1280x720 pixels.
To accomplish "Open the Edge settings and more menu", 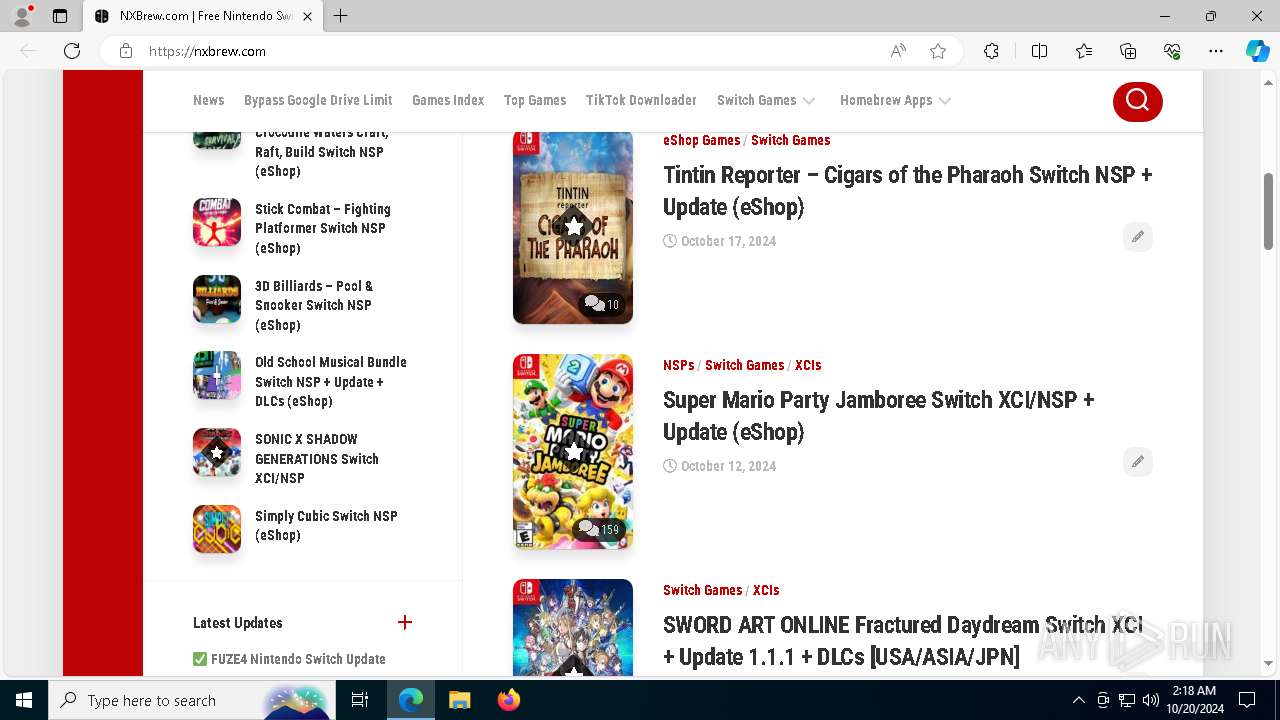I will click(1216, 51).
